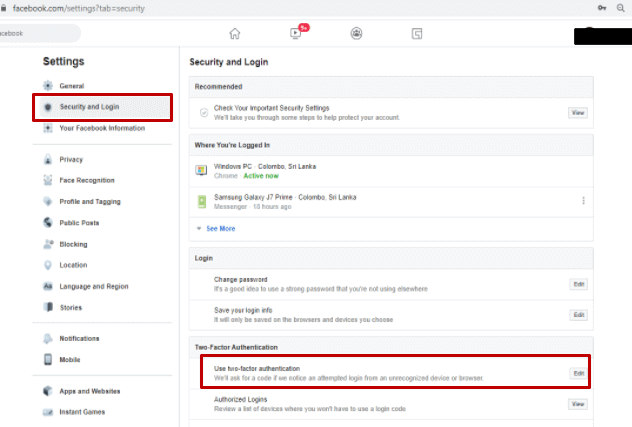Viewport: 632px width, 427px height.
Task: Click the Language and Region icon
Action: point(48,286)
